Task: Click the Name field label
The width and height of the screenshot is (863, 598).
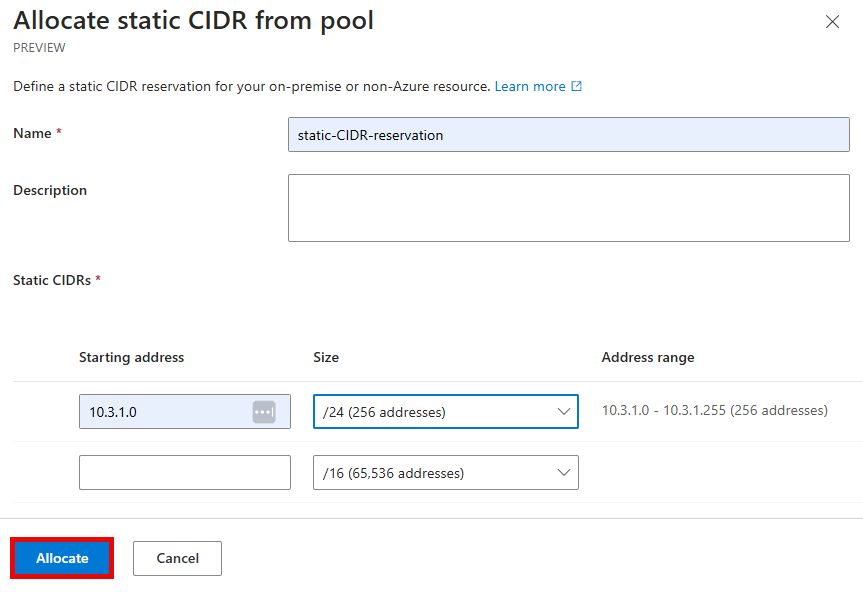Action: (32, 133)
